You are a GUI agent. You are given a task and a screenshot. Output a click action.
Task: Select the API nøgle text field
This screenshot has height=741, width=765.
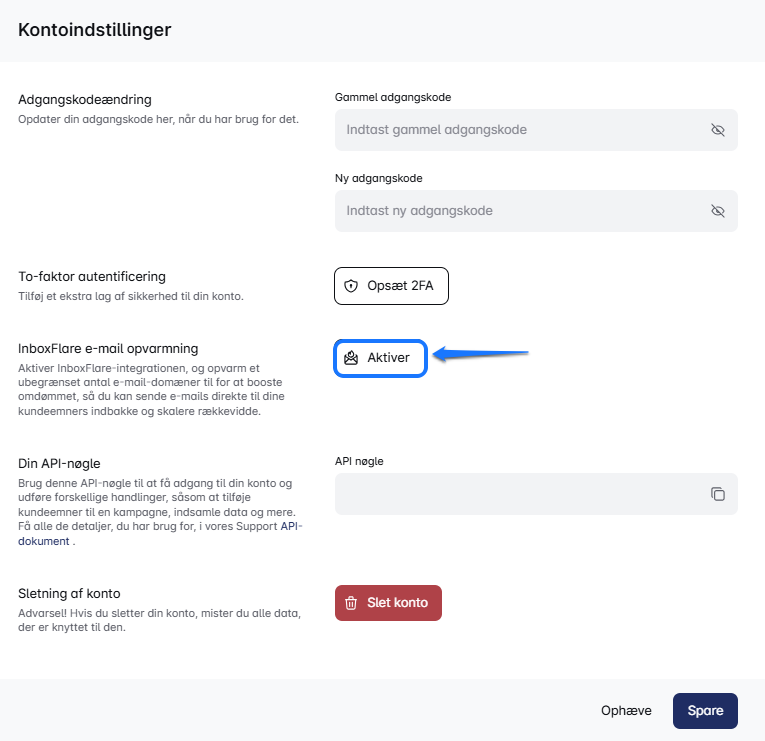[520, 494]
